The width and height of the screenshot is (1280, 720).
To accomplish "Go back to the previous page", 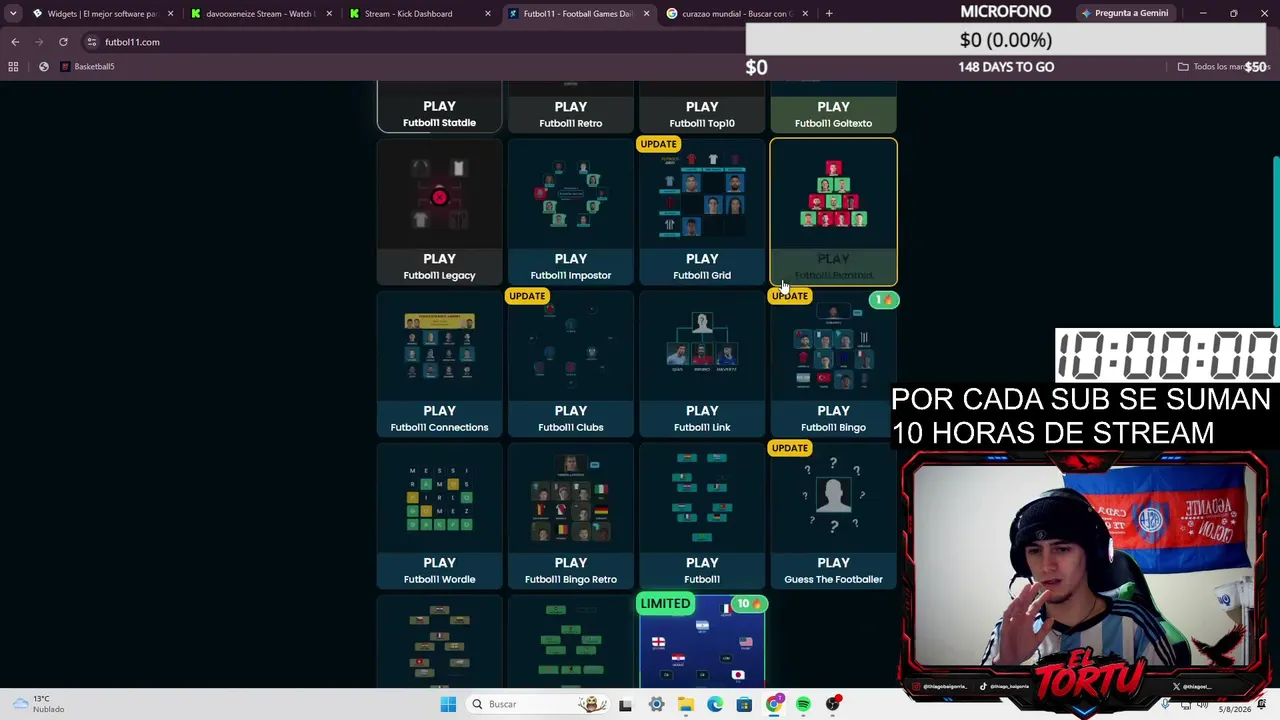I will click(15, 42).
